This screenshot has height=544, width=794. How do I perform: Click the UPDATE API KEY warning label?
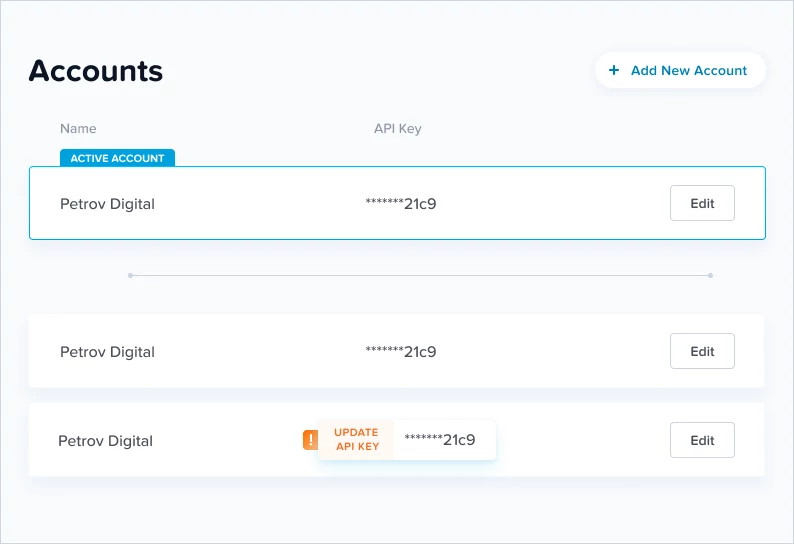coord(356,439)
